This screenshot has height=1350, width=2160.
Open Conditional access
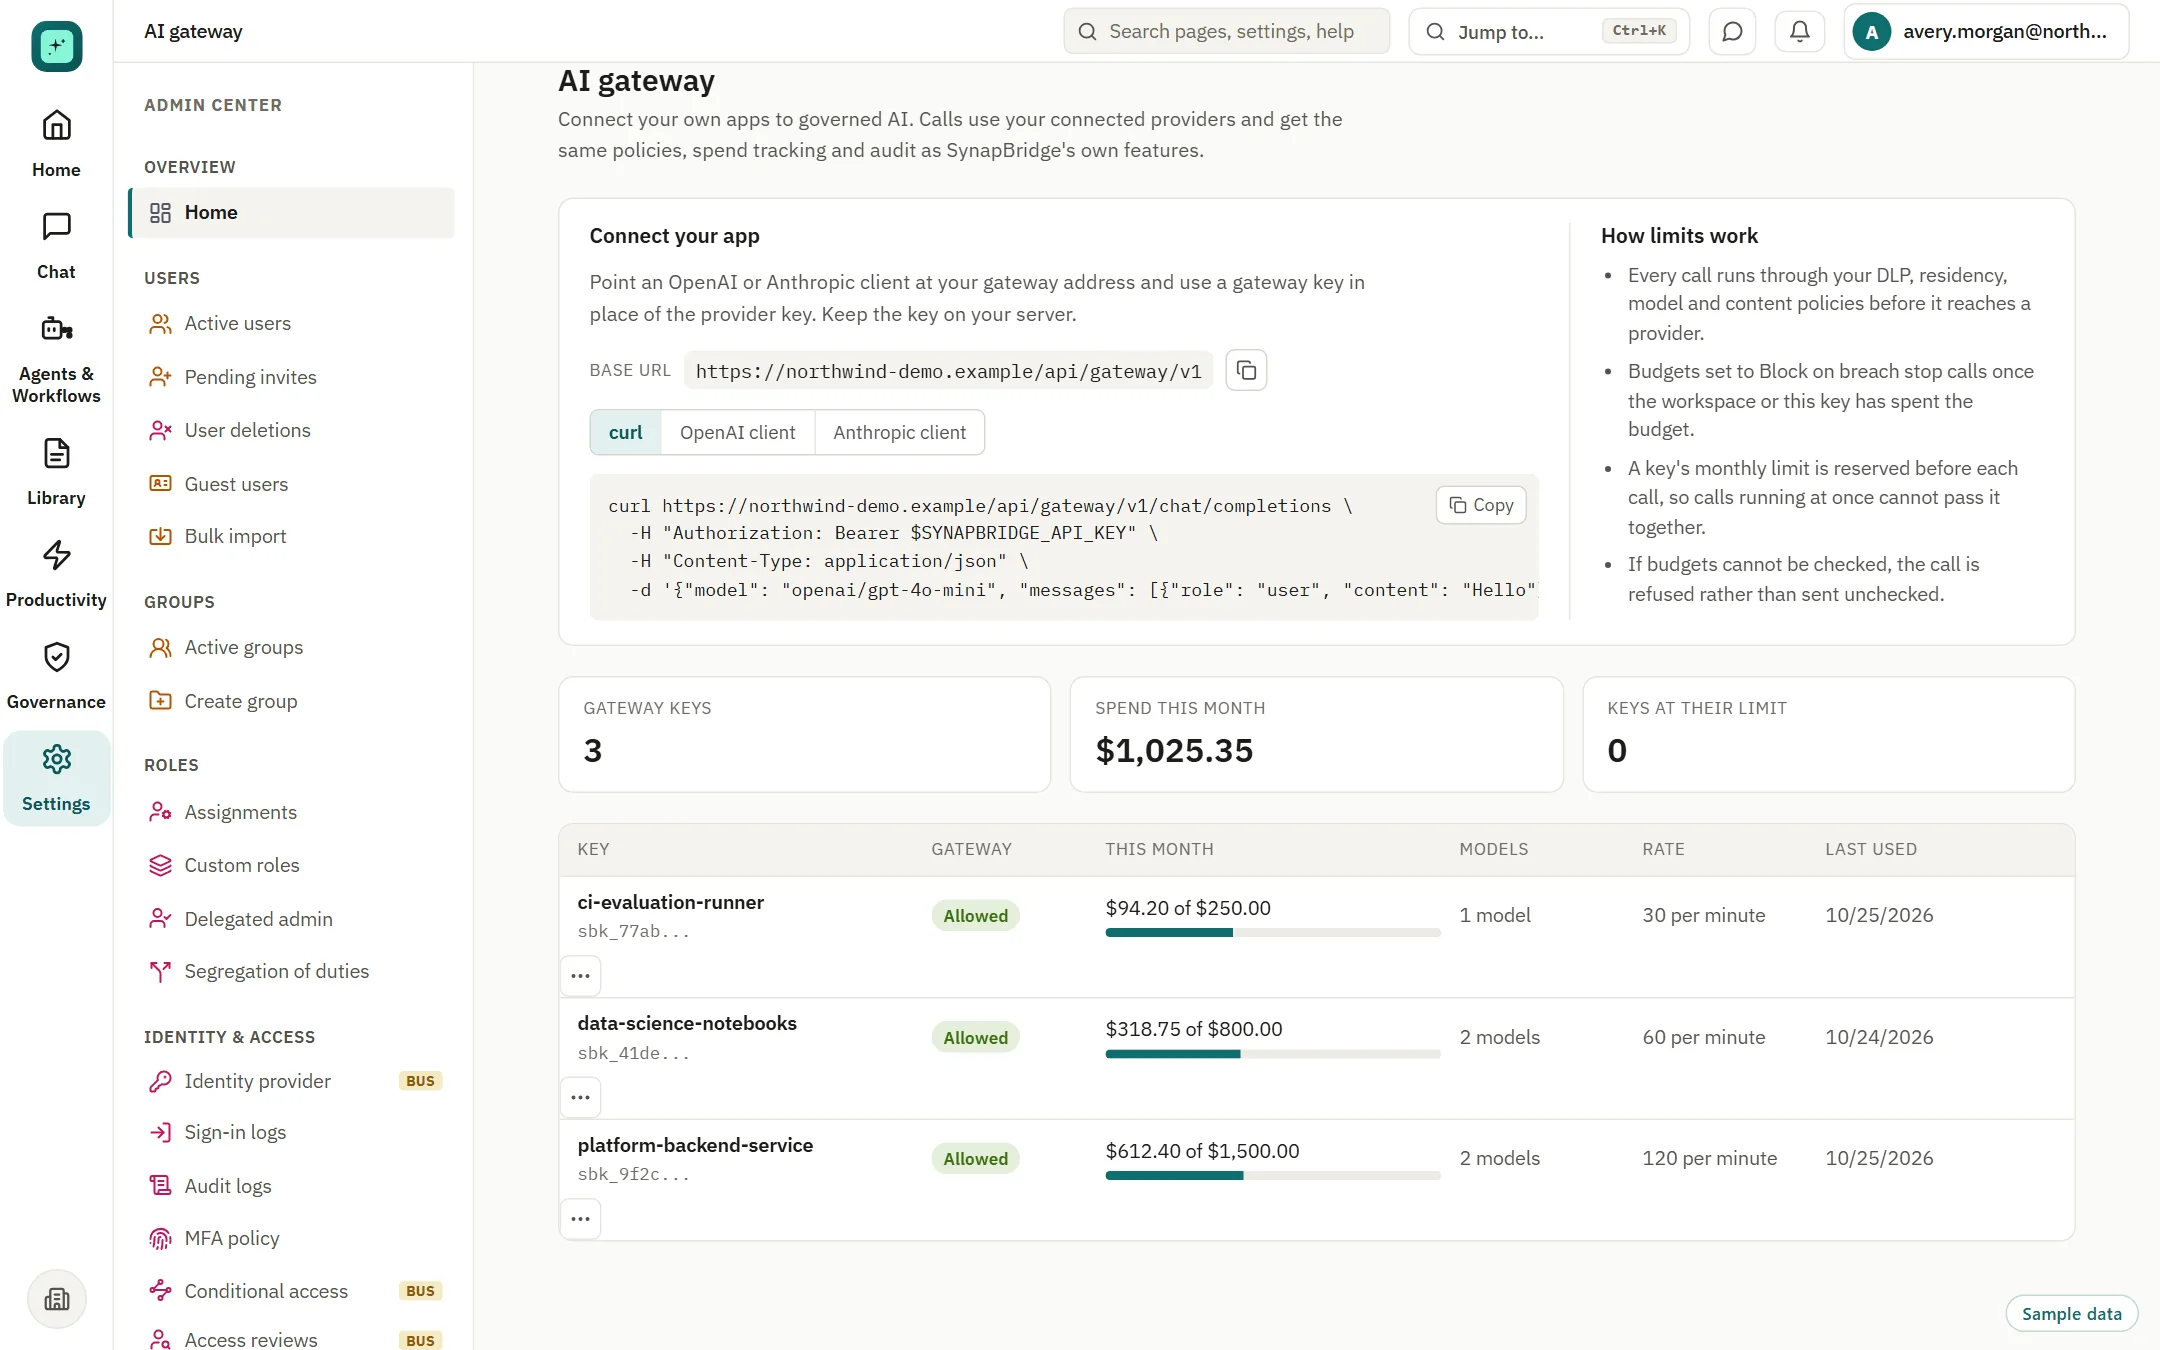point(291,1291)
